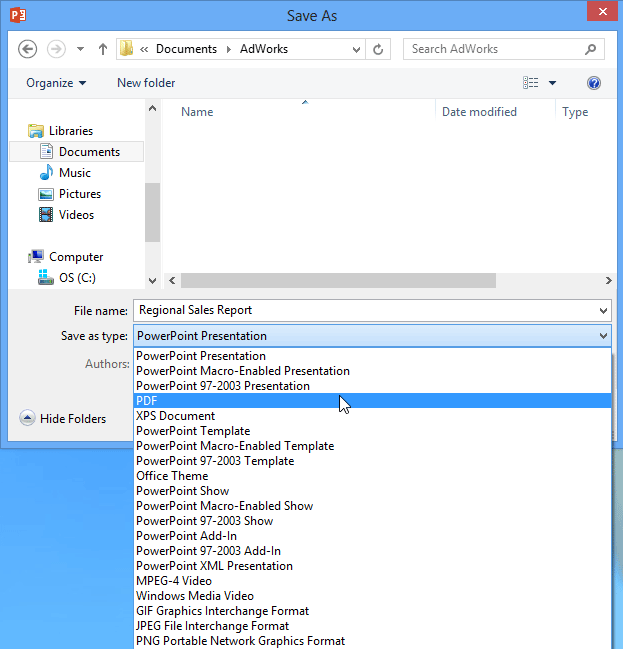Choose PDF as the file type
Viewport: 623px width, 649px height.
click(x=373, y=401)
